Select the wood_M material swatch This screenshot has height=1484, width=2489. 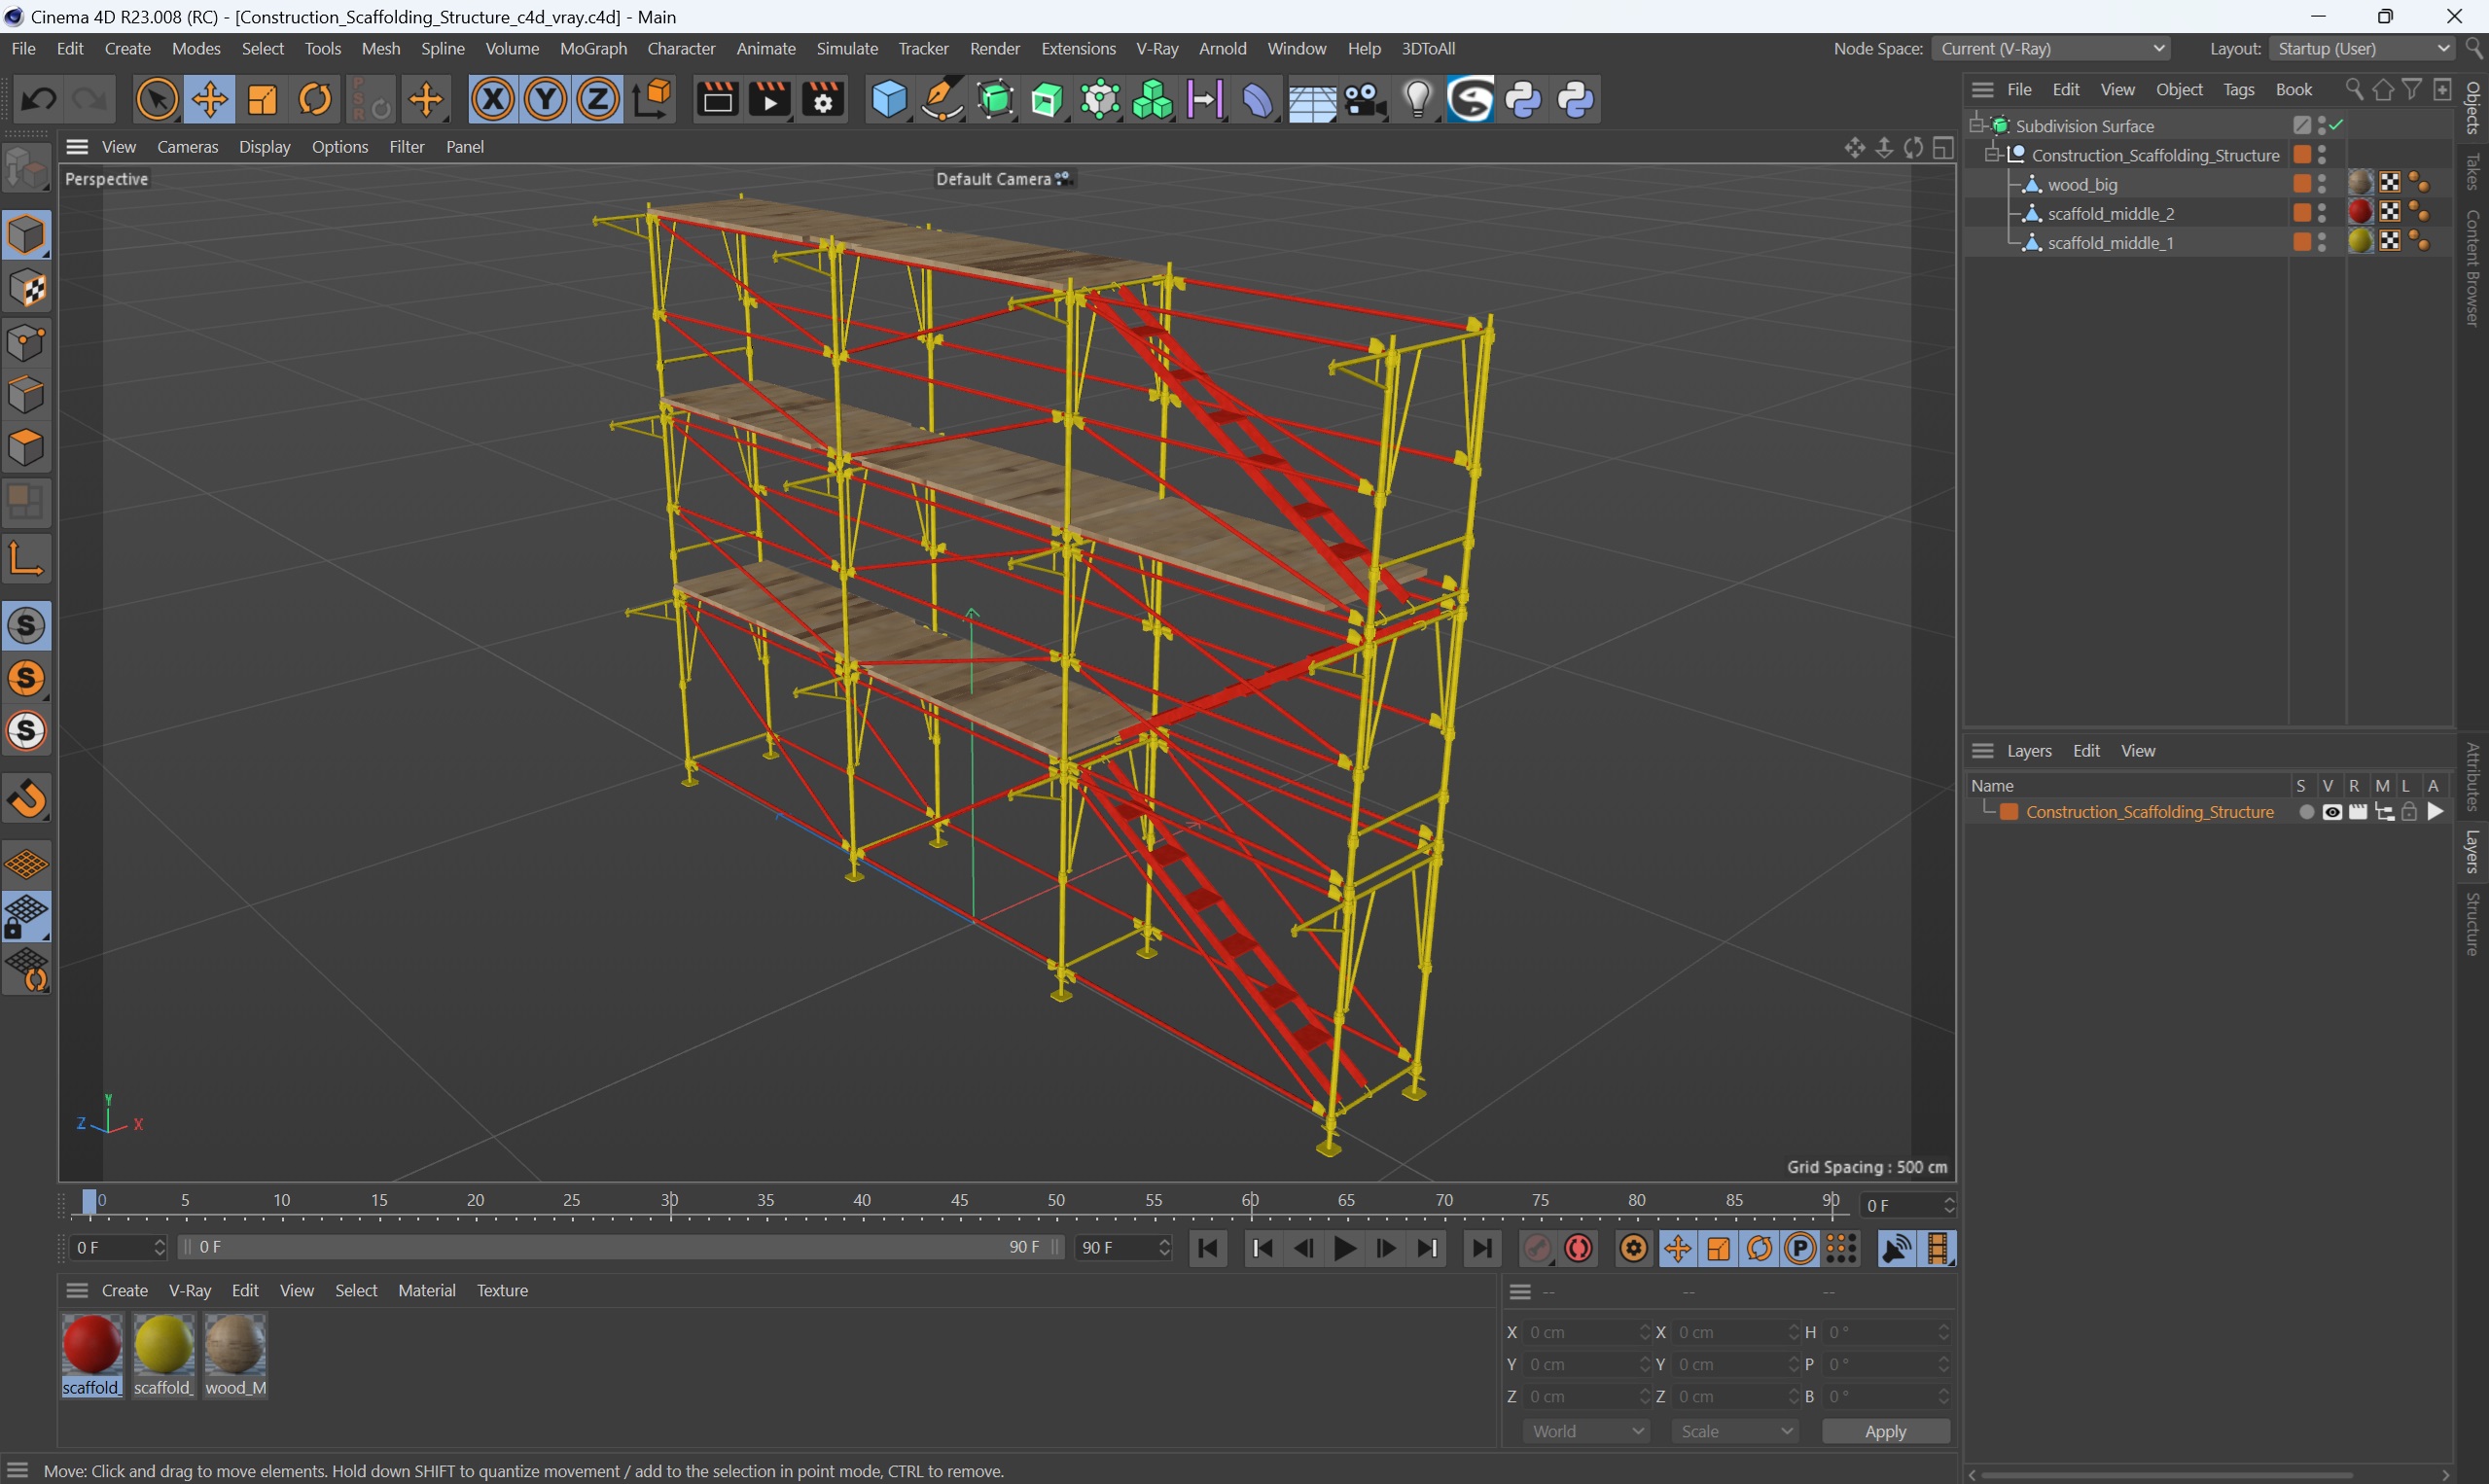click(236, 1346)
